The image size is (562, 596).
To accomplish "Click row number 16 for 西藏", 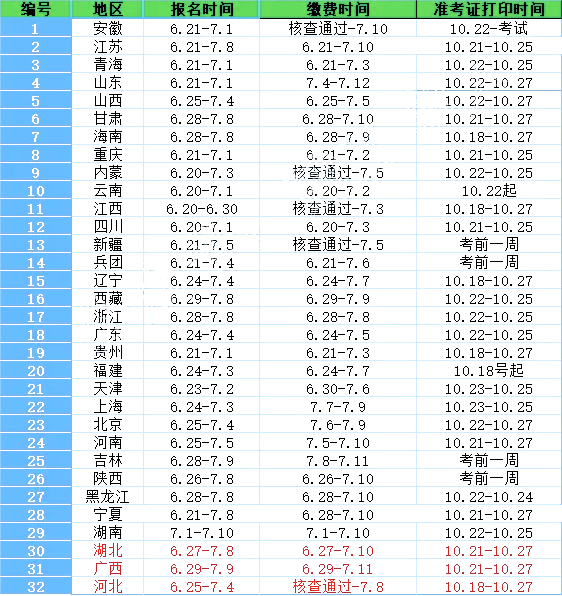I will (36, 299).
